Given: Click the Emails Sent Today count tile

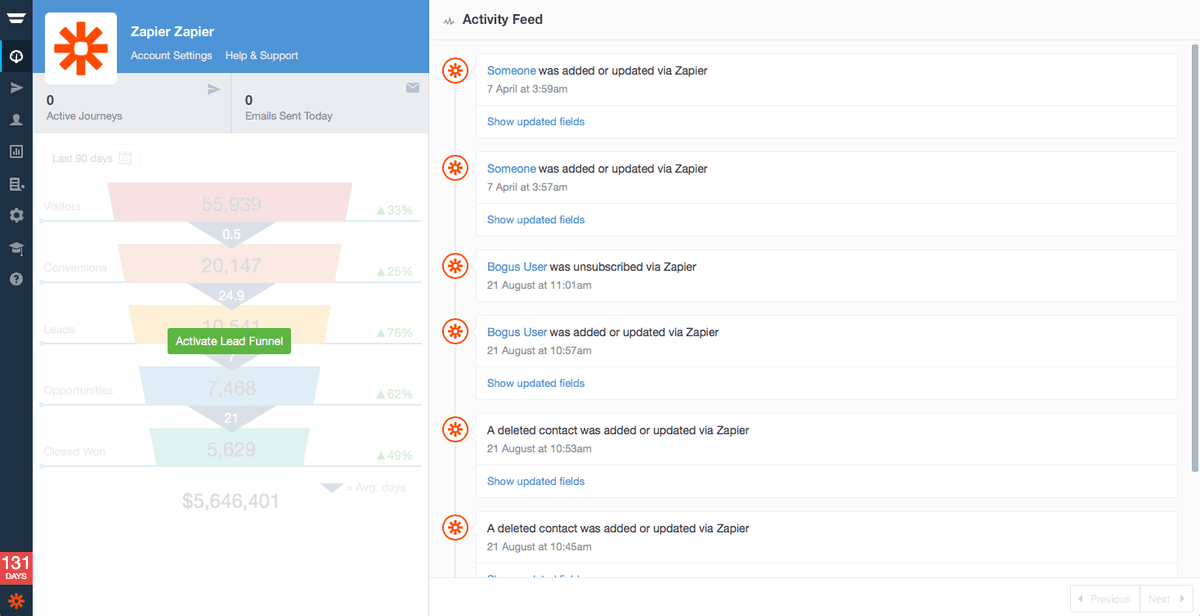Looking at the screenshot, I should coord(330,104).
